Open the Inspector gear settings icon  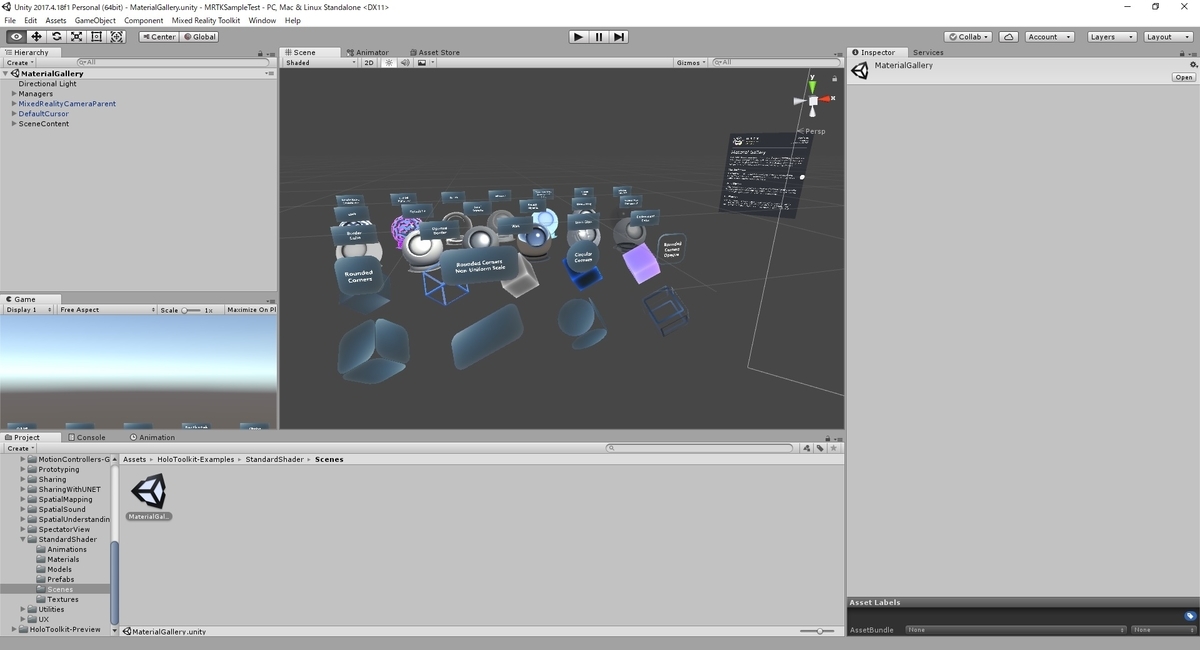pyautogui.click(x=1193, y=65)
